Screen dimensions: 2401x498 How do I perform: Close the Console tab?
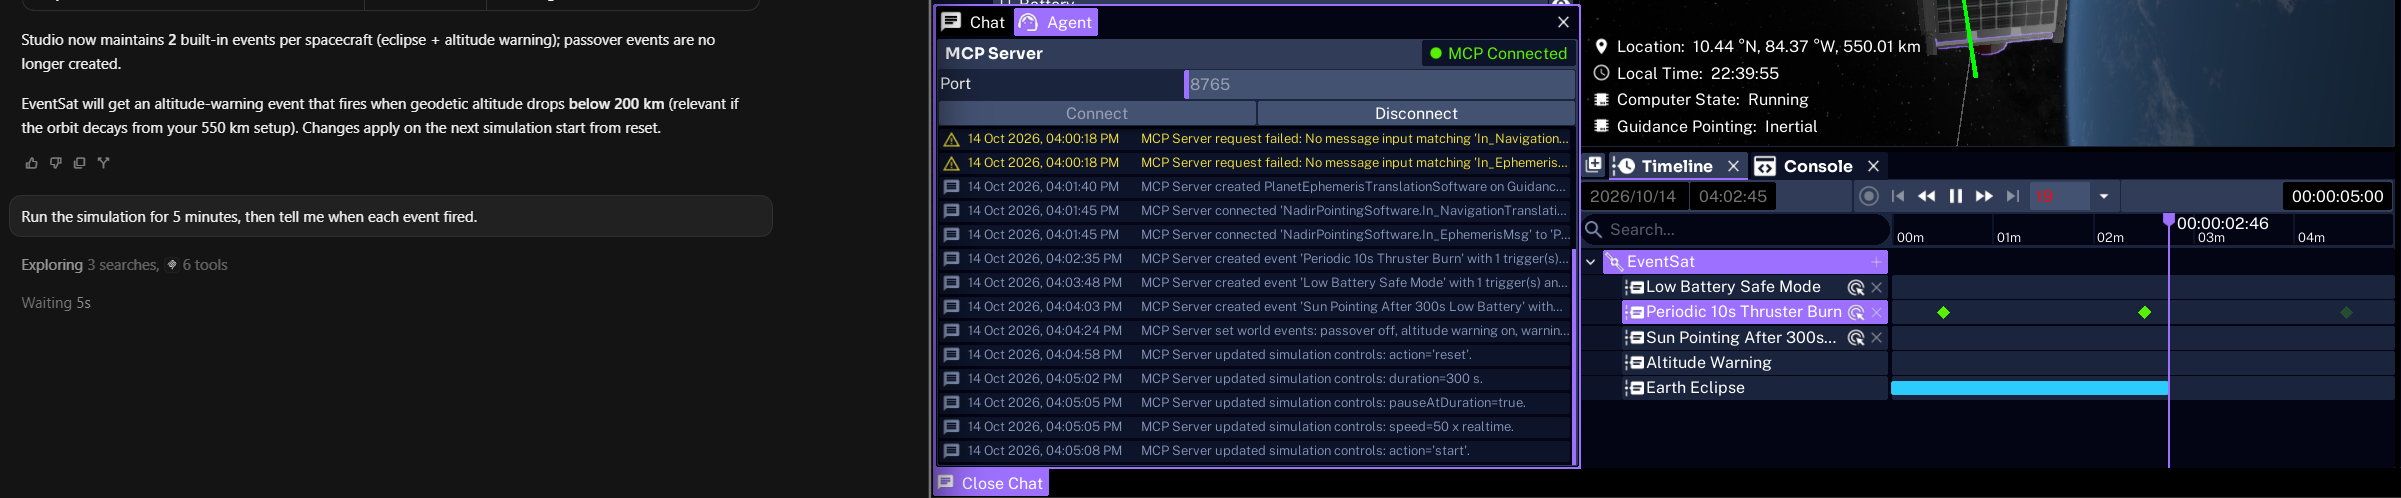pyautogui.click(x=1873, y=166)
